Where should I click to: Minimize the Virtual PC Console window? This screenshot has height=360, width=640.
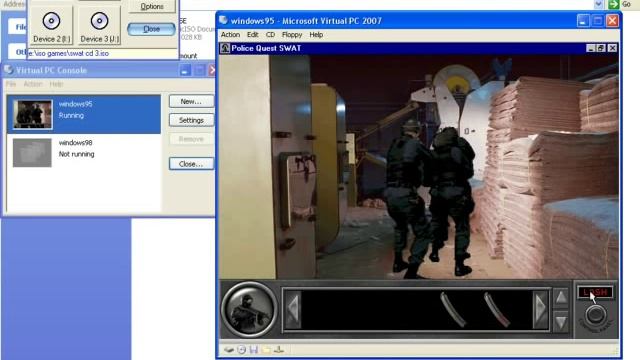pos(185,70)
